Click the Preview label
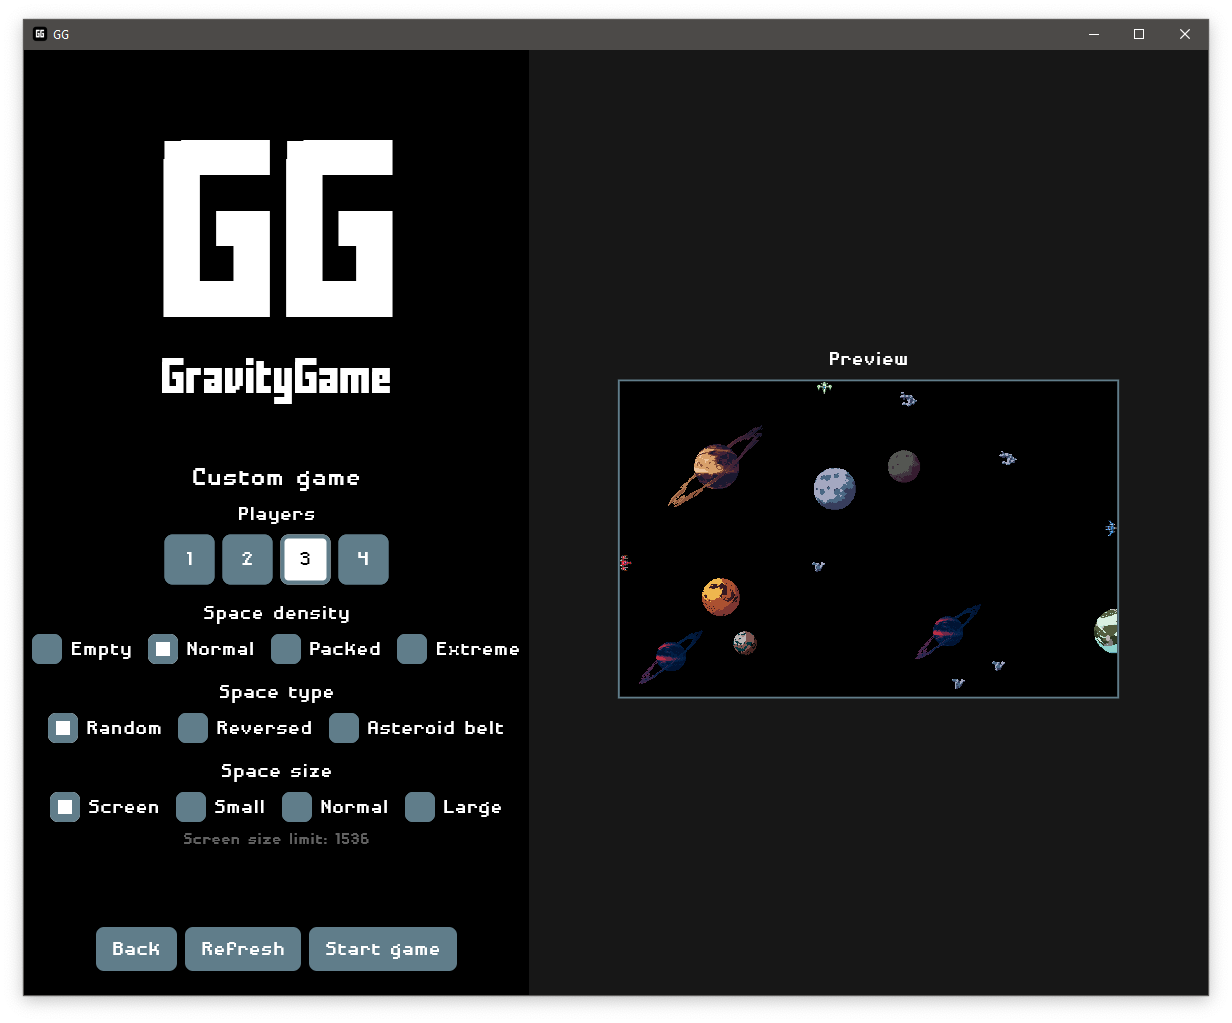 pyautogui.click(x=868, y=359)
